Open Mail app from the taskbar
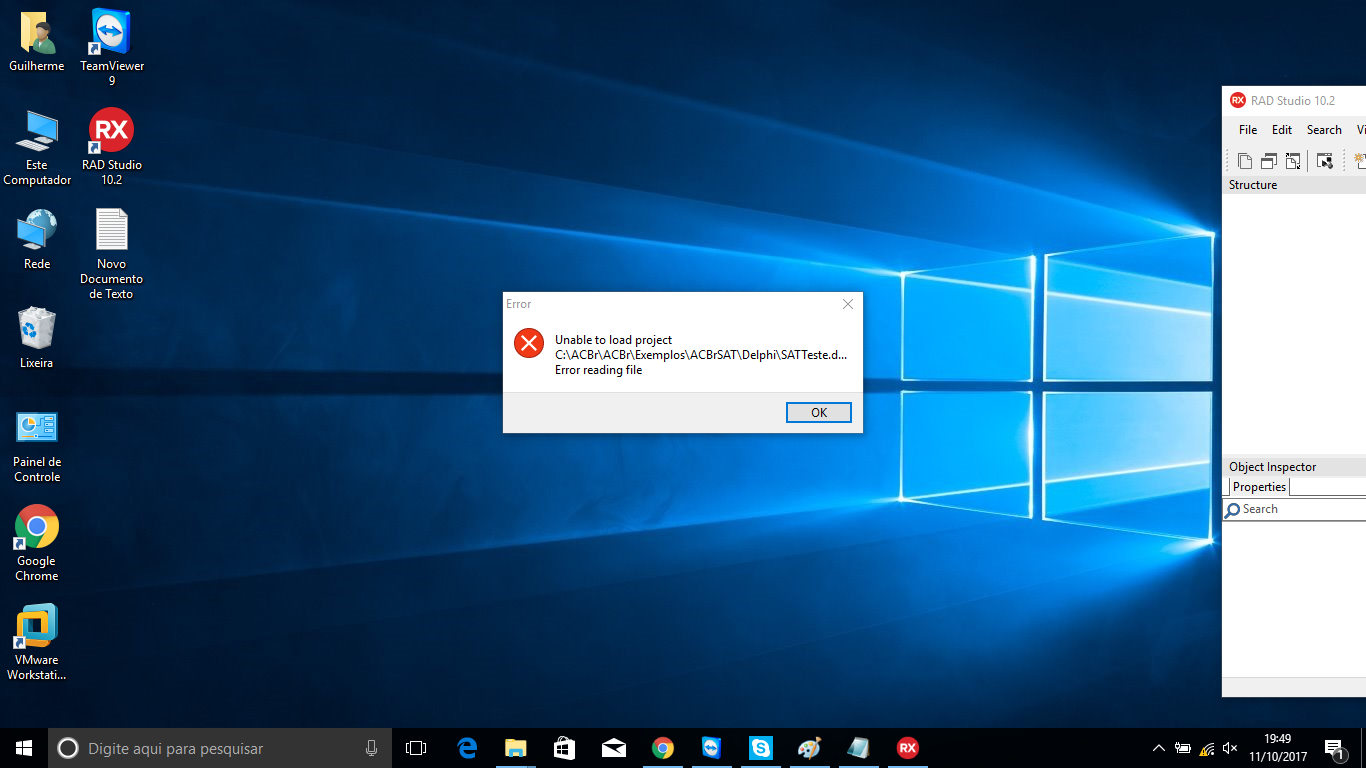Screen dimensions: 1366x768 click(x=614, y=748)
